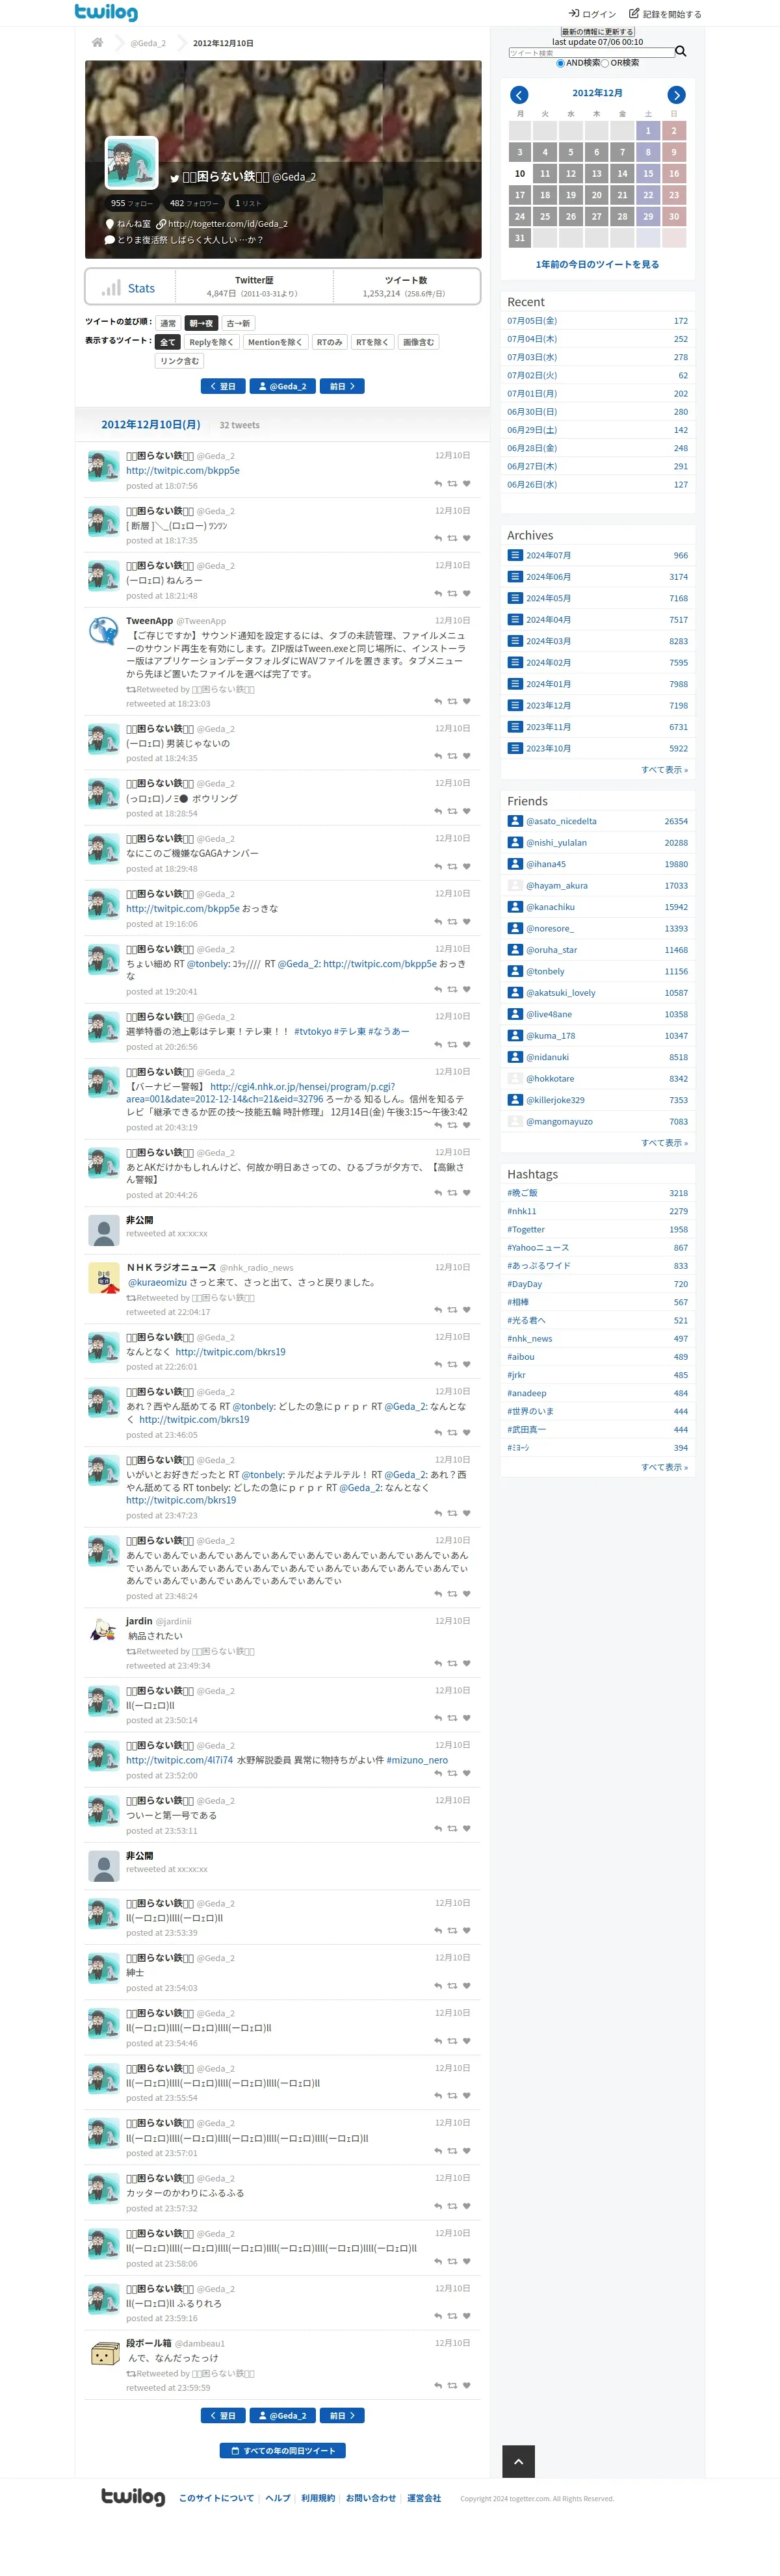
Task: Reply to the GAGAナンバー tweet
Action: pyautogui.click(x=438, y=867)
